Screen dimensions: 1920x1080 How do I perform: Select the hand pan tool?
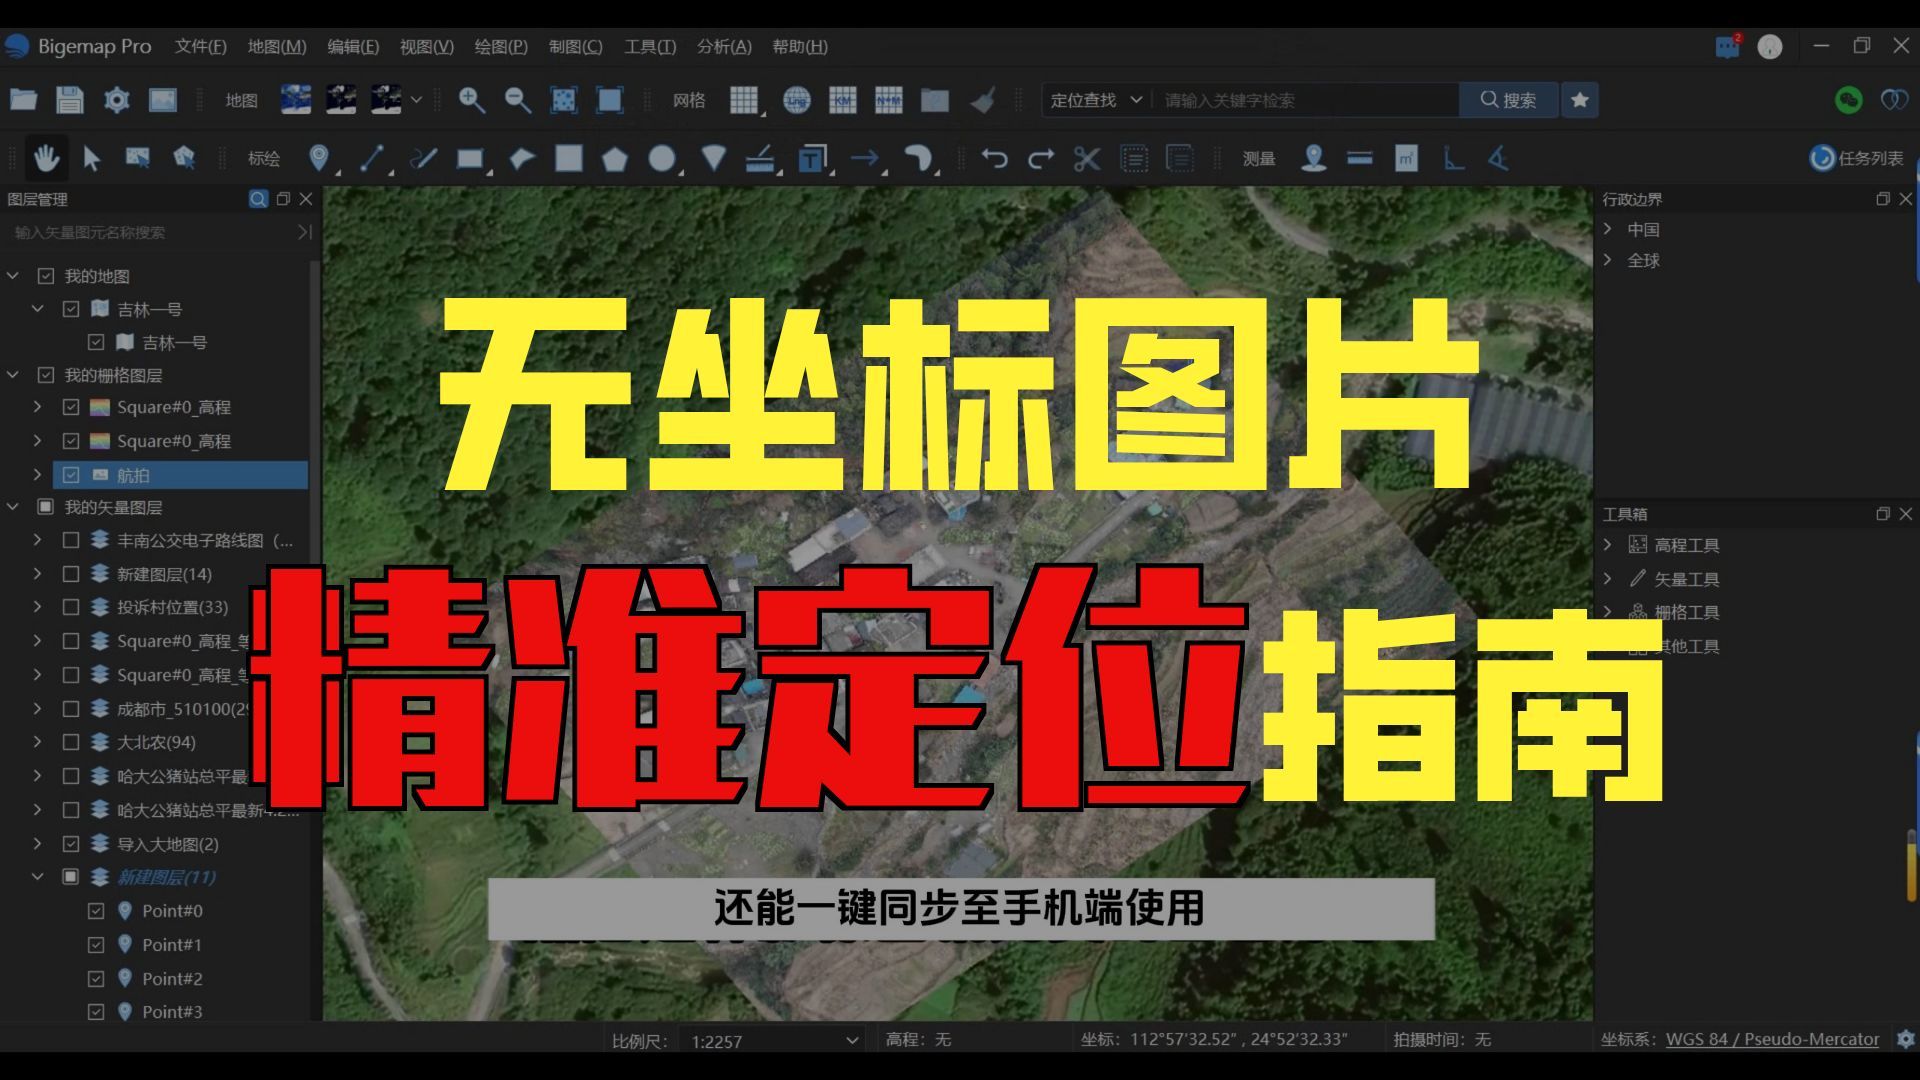coord(46,158)
